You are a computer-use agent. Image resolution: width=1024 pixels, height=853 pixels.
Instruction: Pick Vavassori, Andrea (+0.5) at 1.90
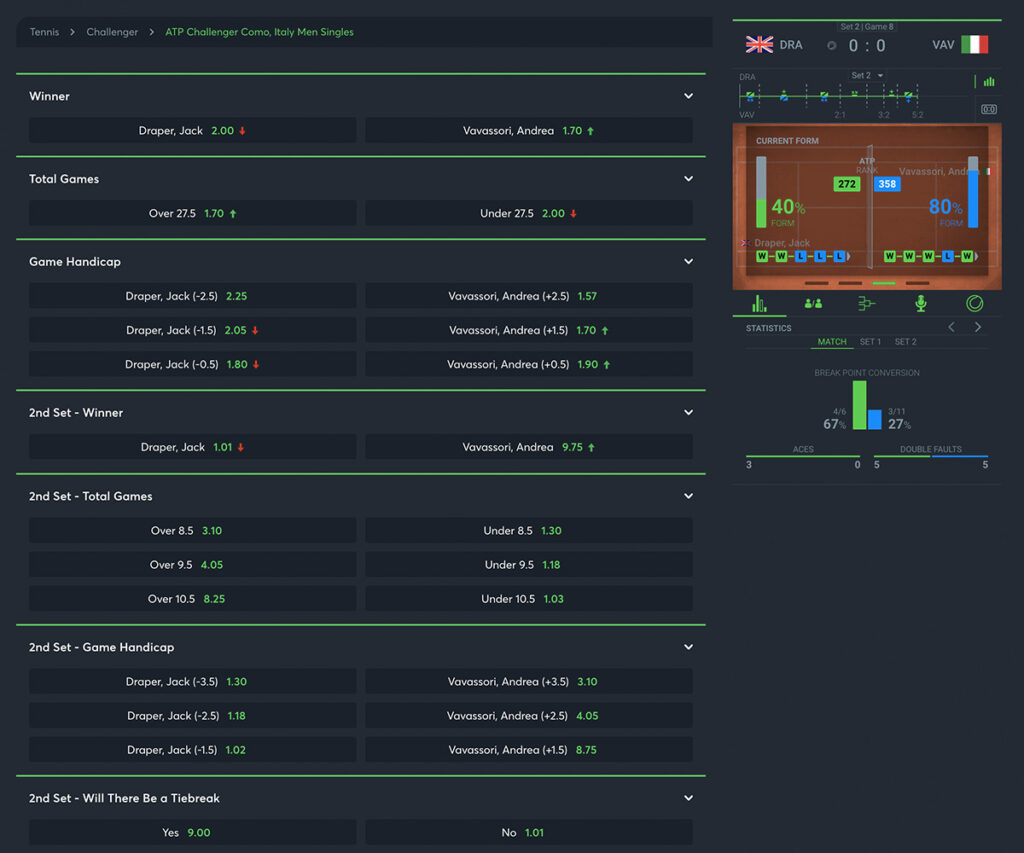click(529, 364)
